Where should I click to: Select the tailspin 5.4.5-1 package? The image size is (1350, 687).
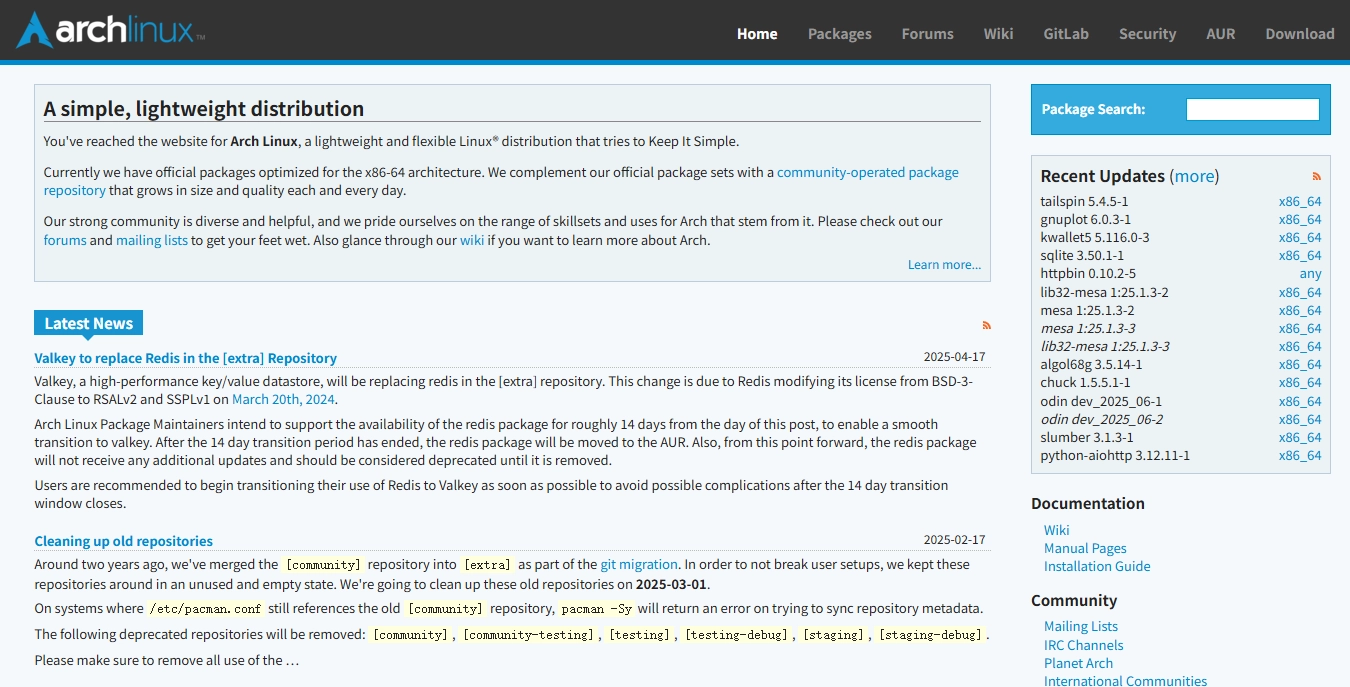click(1084, 201)
